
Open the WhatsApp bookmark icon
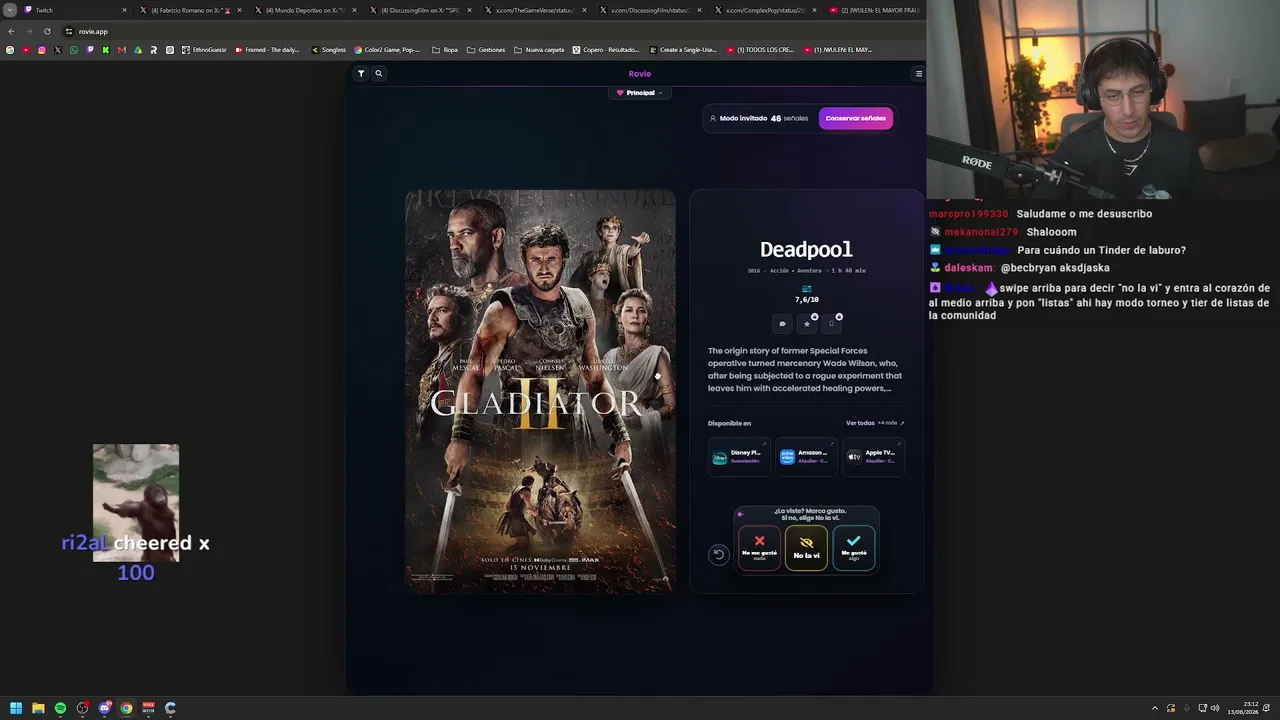coord(74,50)
